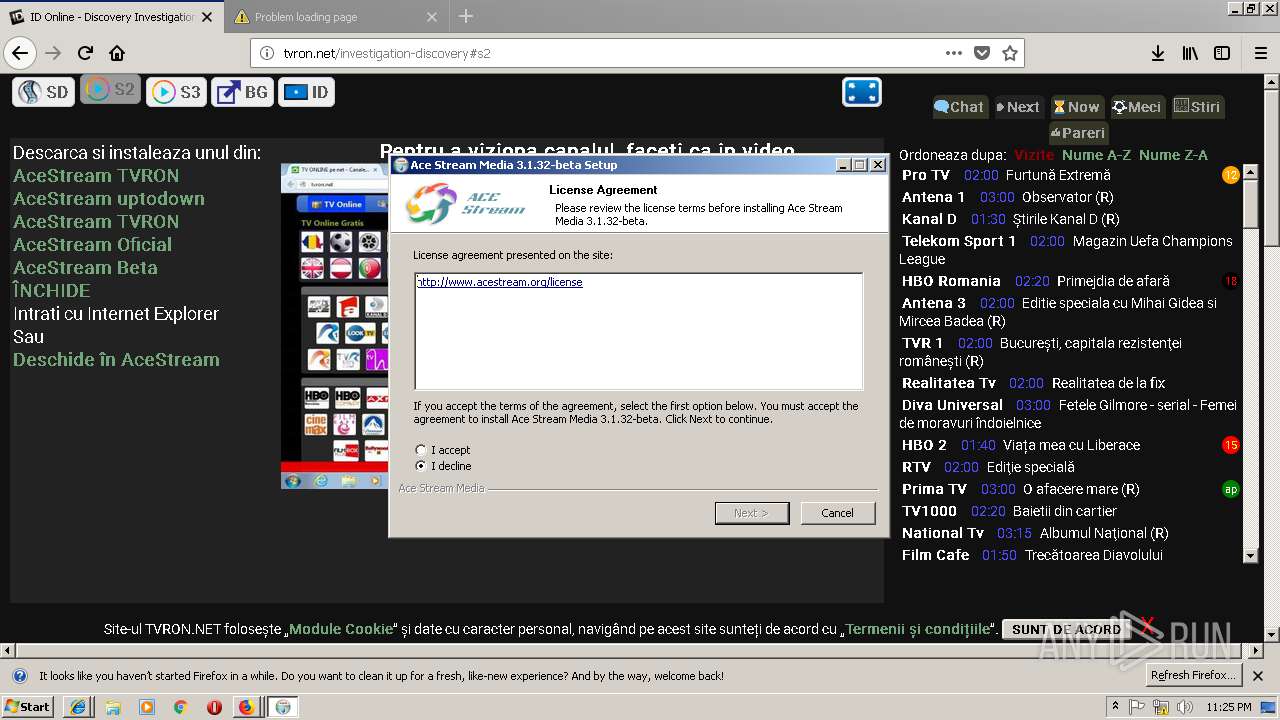Open AceStream Oficial download link
The image size is (1280, 720).
pos(92,245)
